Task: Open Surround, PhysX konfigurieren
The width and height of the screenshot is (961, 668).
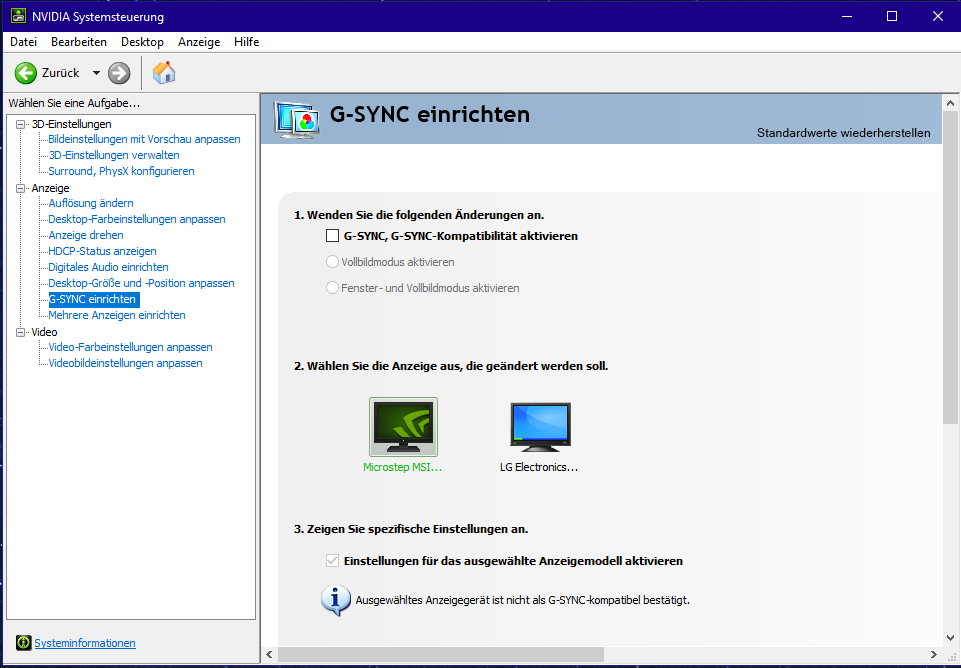Action: click(121, 171)
